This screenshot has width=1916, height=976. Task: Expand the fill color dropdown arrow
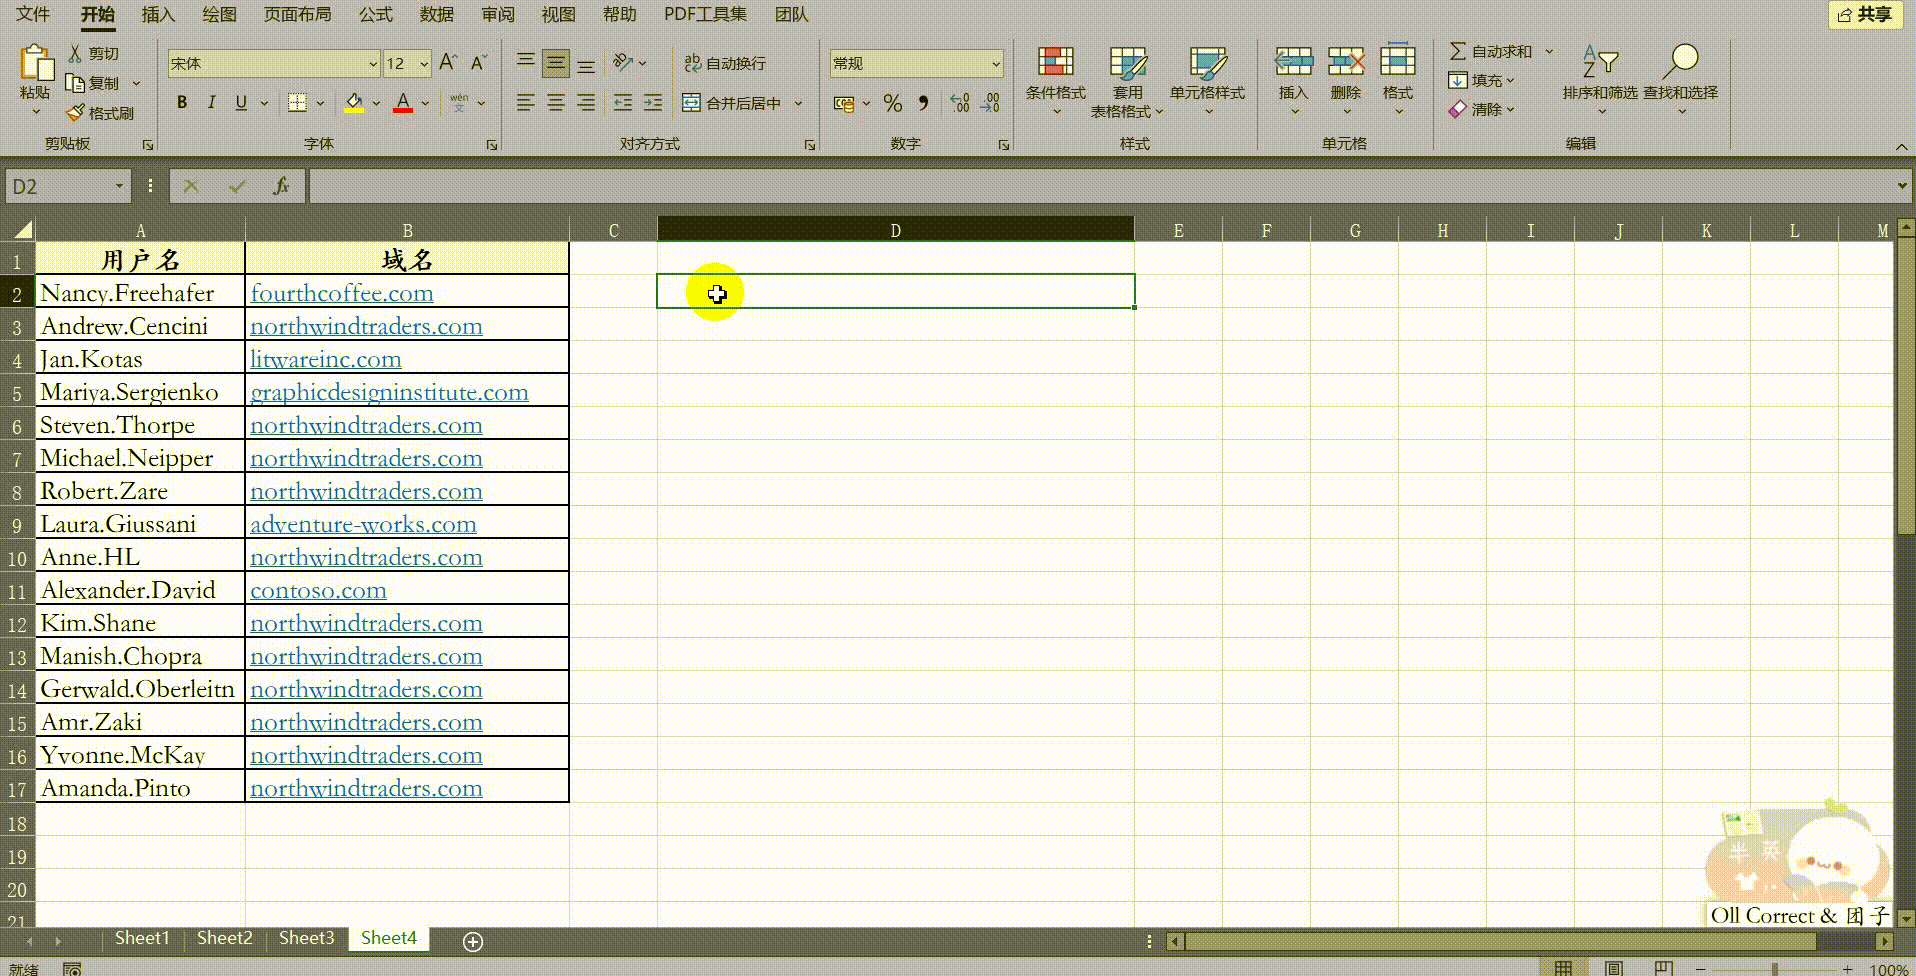(376, 103)
